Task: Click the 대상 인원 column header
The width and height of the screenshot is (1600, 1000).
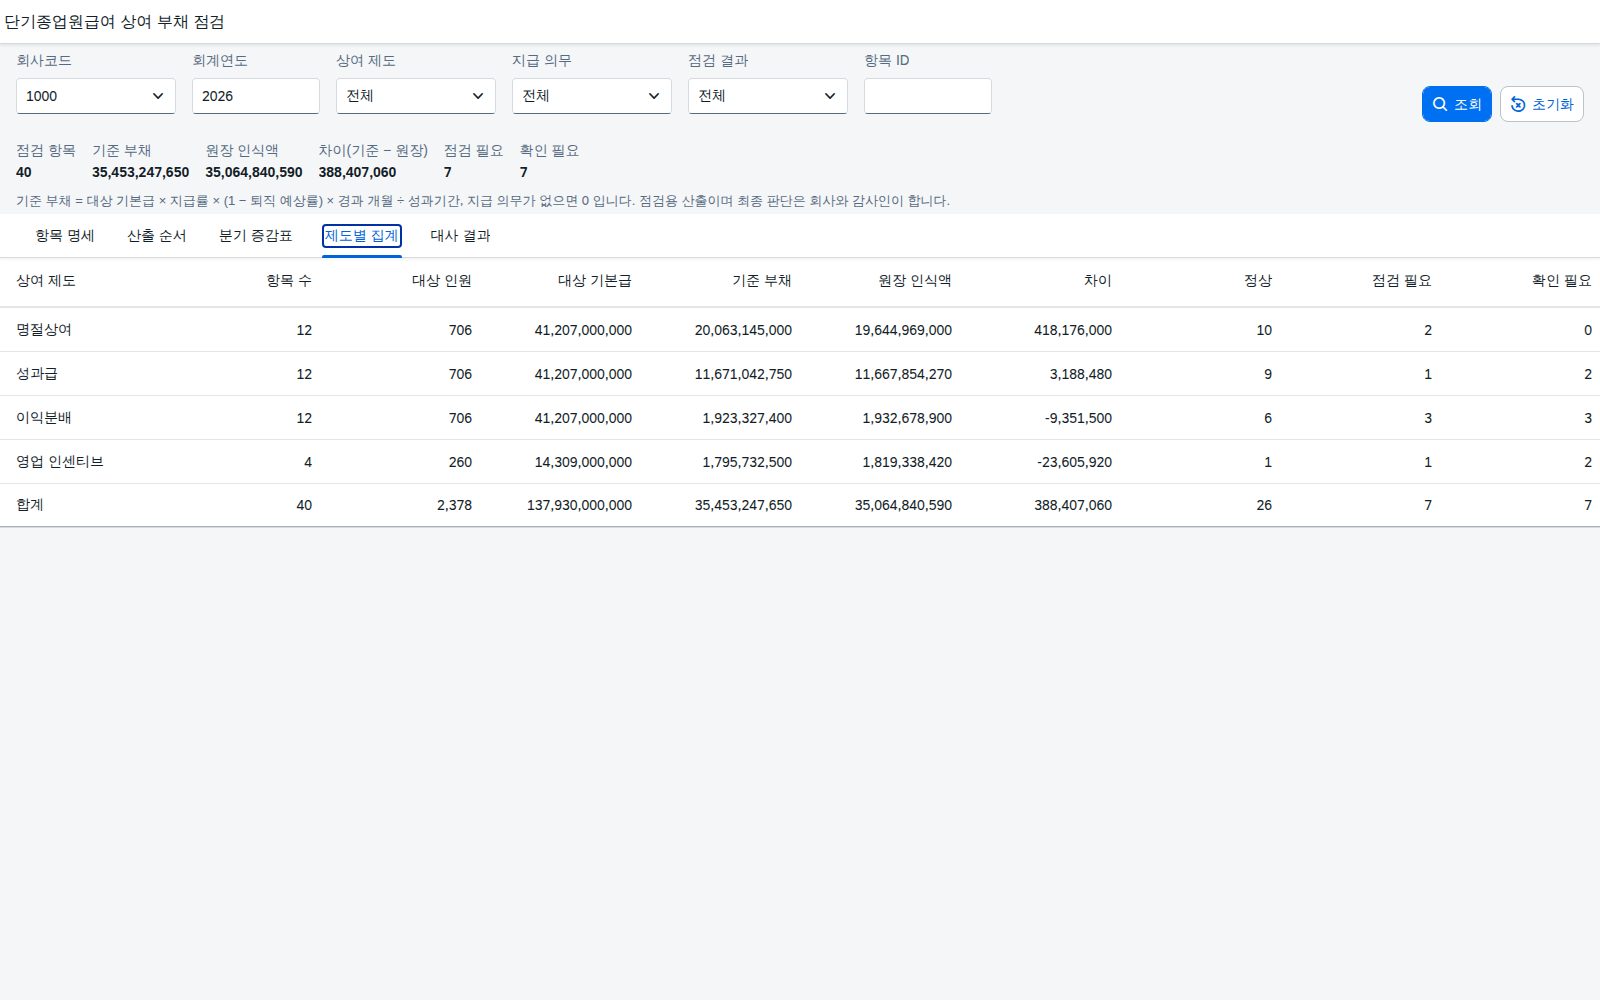Action: coord(442,281)
